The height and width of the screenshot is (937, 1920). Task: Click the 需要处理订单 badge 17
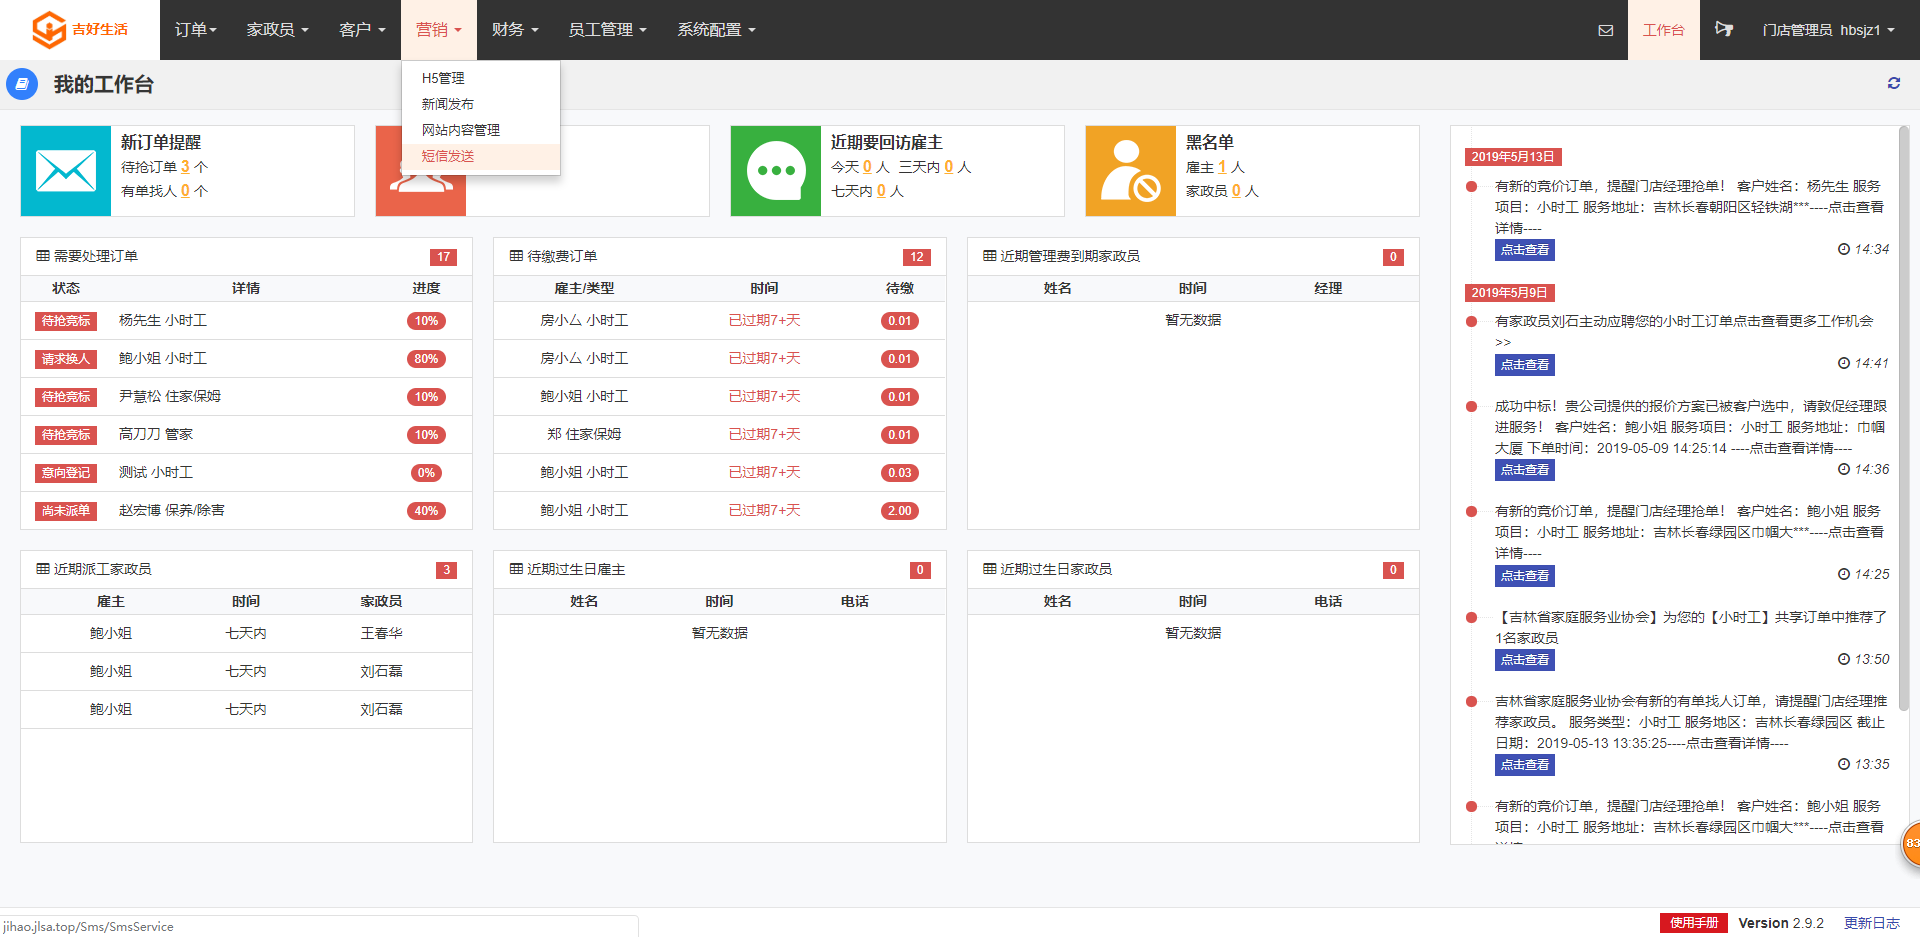(x=443, y=257)
